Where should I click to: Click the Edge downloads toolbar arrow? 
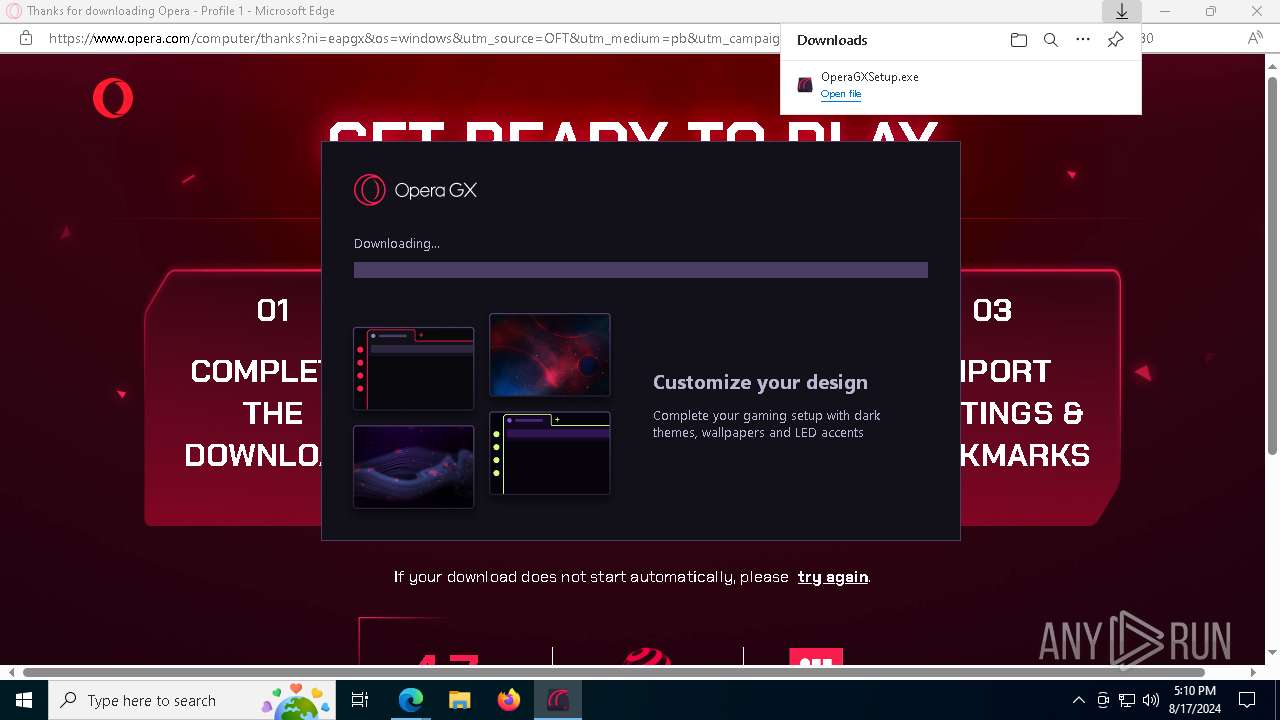[x=1122, y=12]
